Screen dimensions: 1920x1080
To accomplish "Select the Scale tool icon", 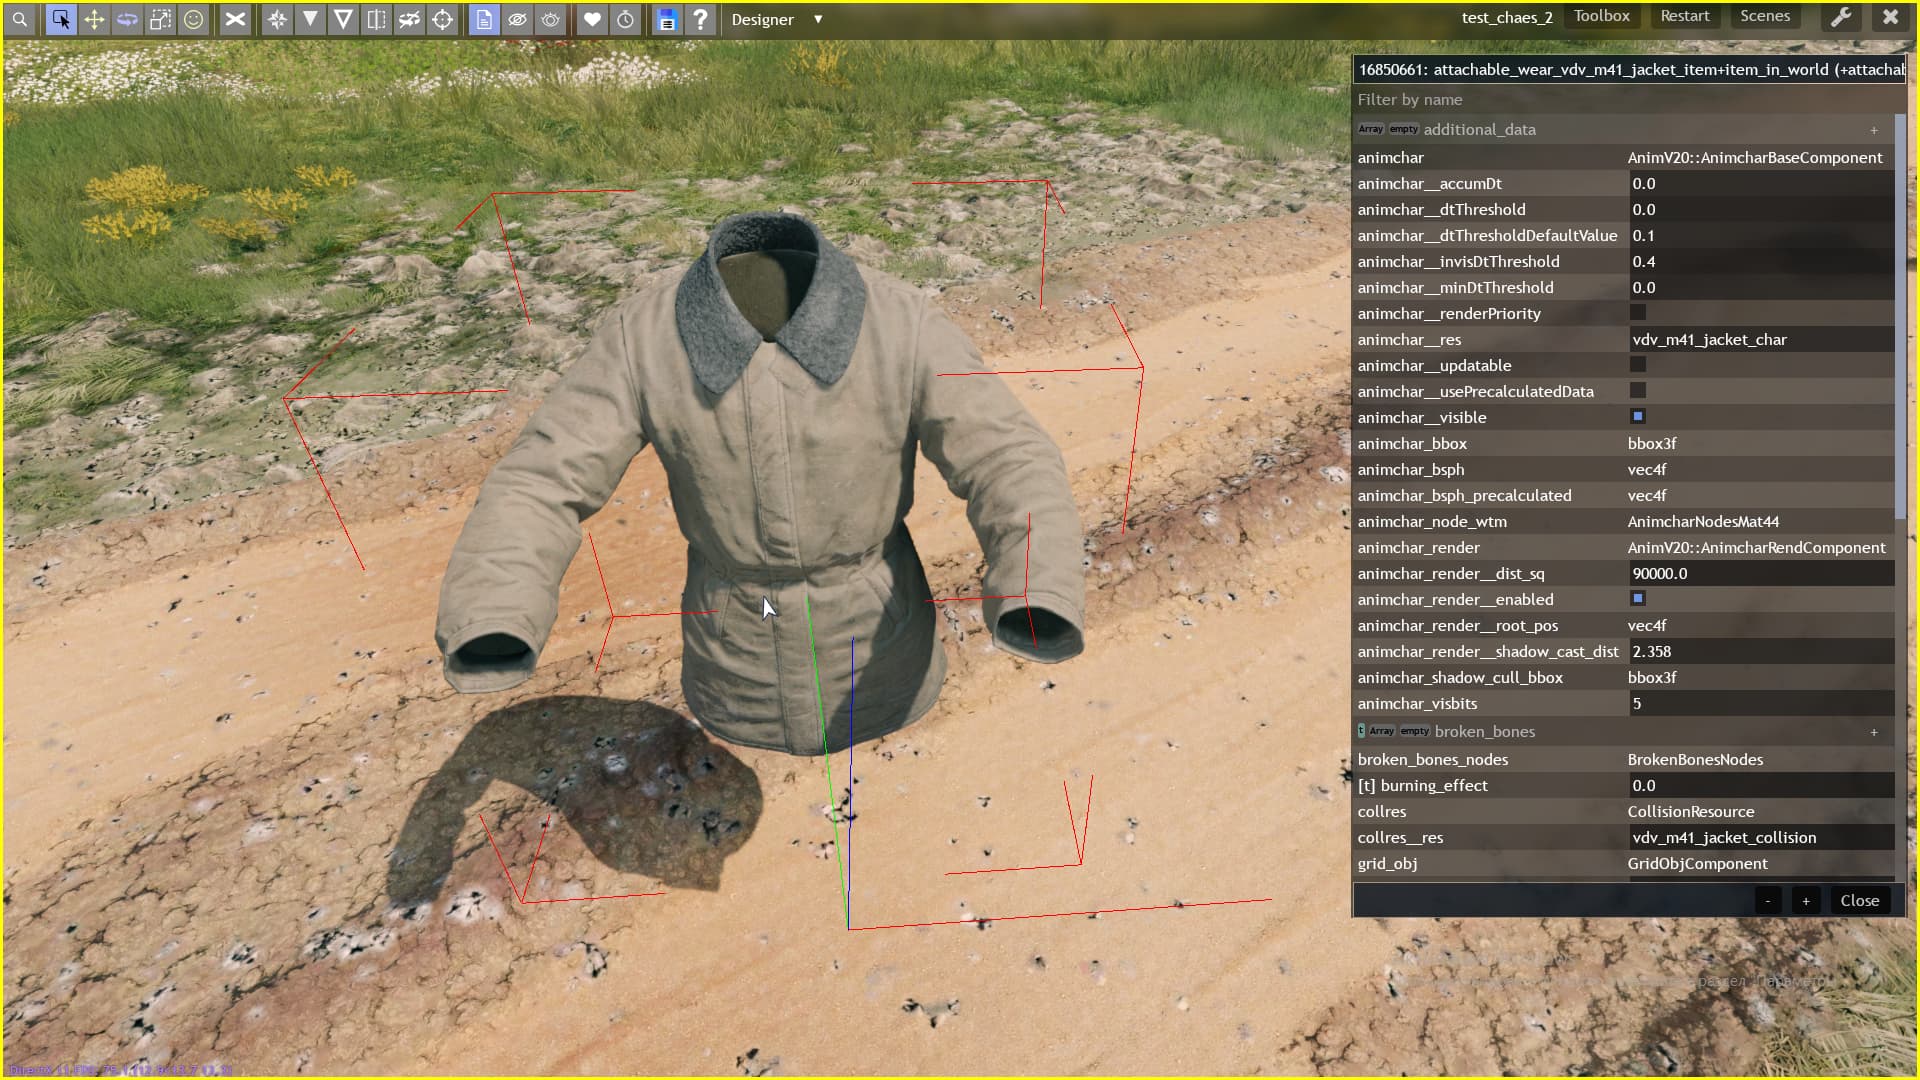I will (160, 19).
